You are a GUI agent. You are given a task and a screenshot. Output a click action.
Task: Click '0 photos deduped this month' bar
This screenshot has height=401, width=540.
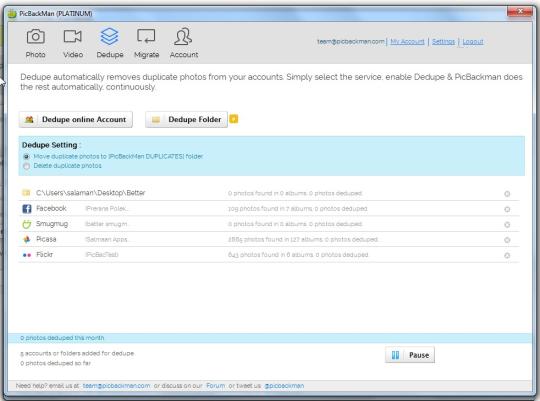270,338
